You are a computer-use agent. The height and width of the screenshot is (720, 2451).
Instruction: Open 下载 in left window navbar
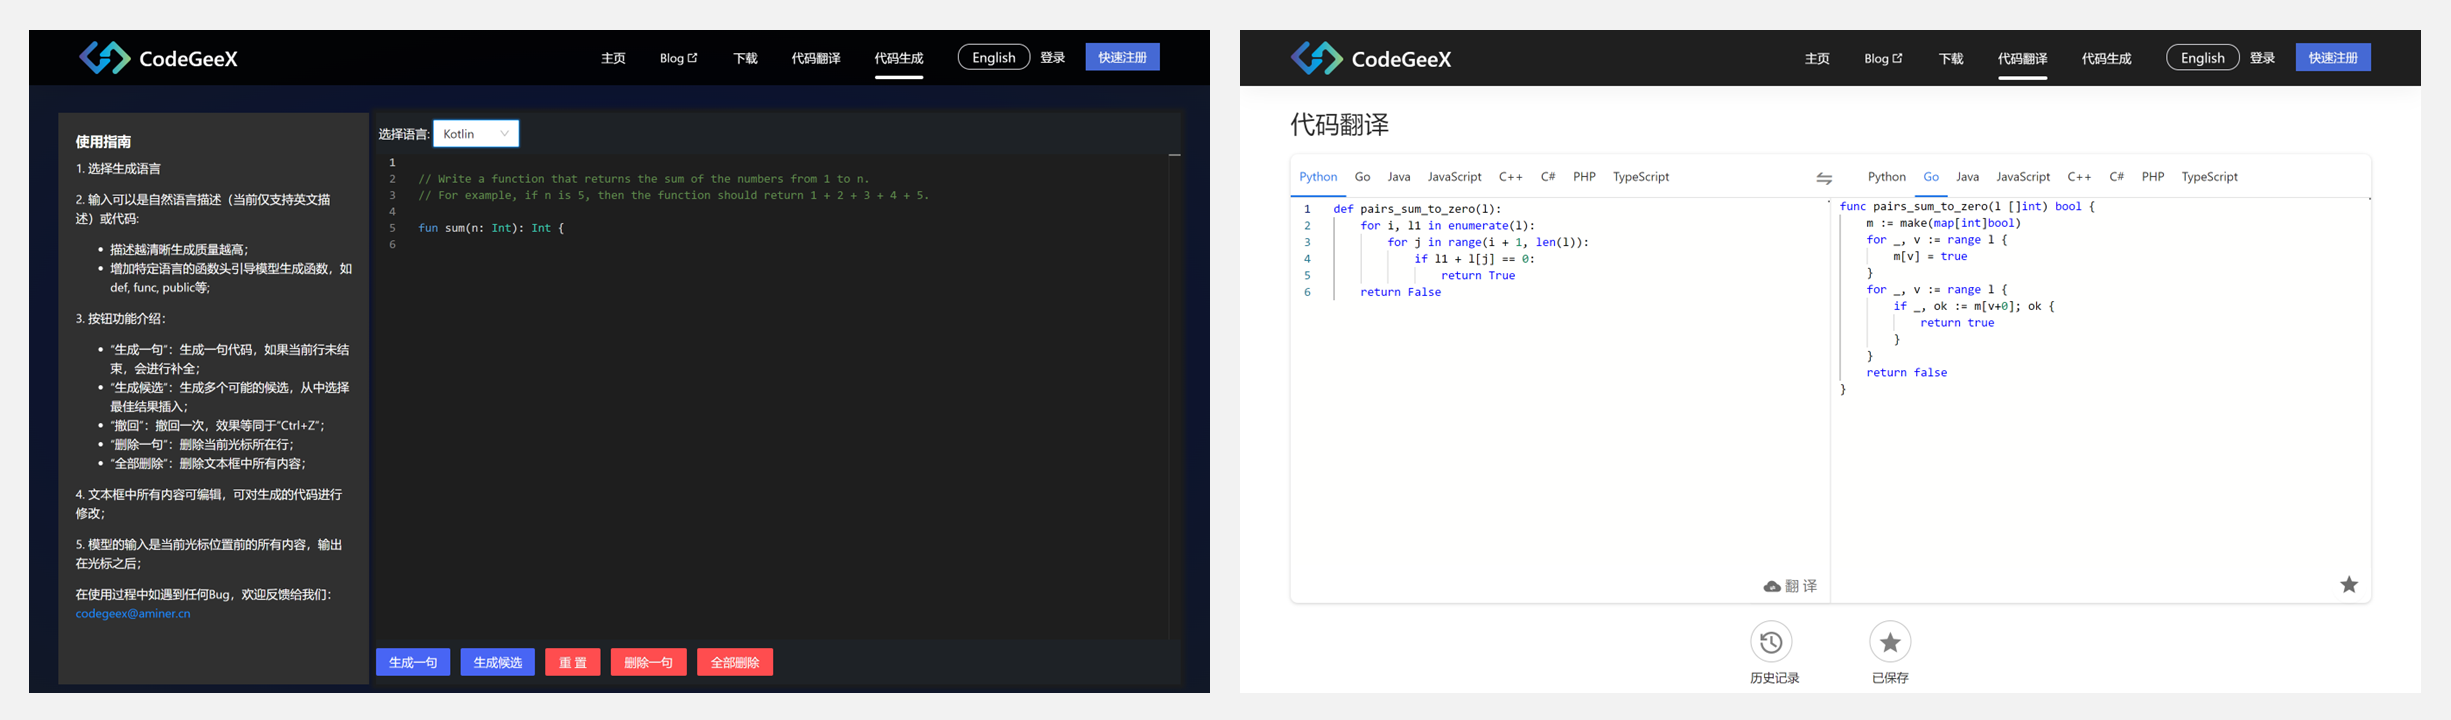click(x=745, y=58)
